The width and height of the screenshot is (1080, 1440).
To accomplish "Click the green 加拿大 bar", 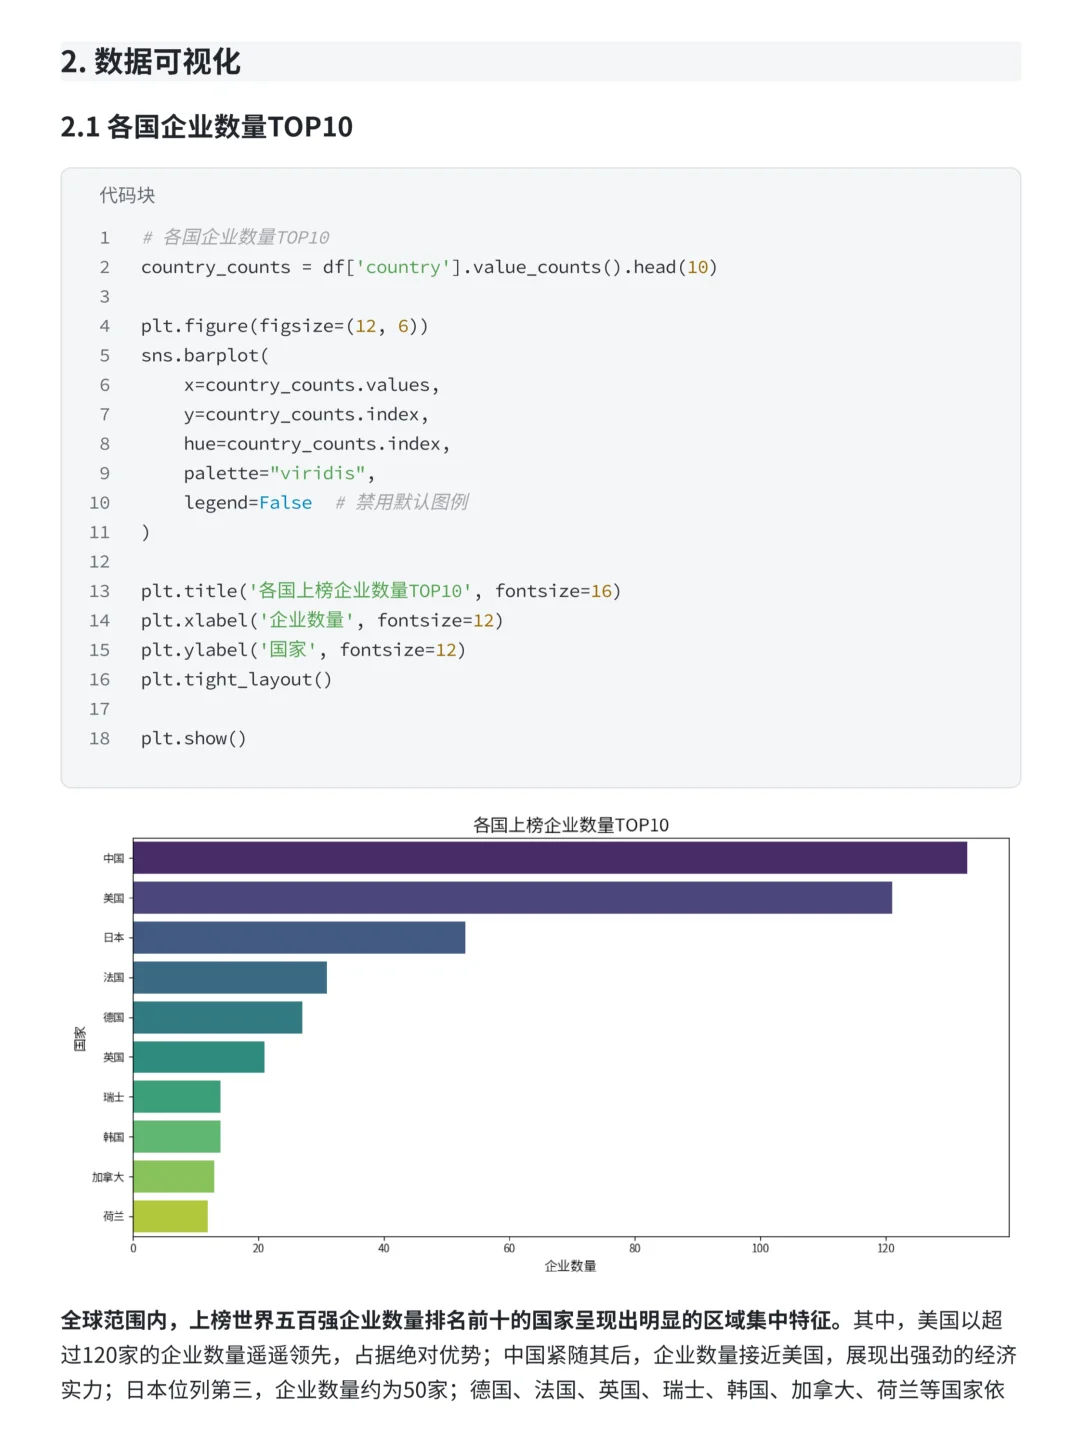I will [x=173, y=1177].
